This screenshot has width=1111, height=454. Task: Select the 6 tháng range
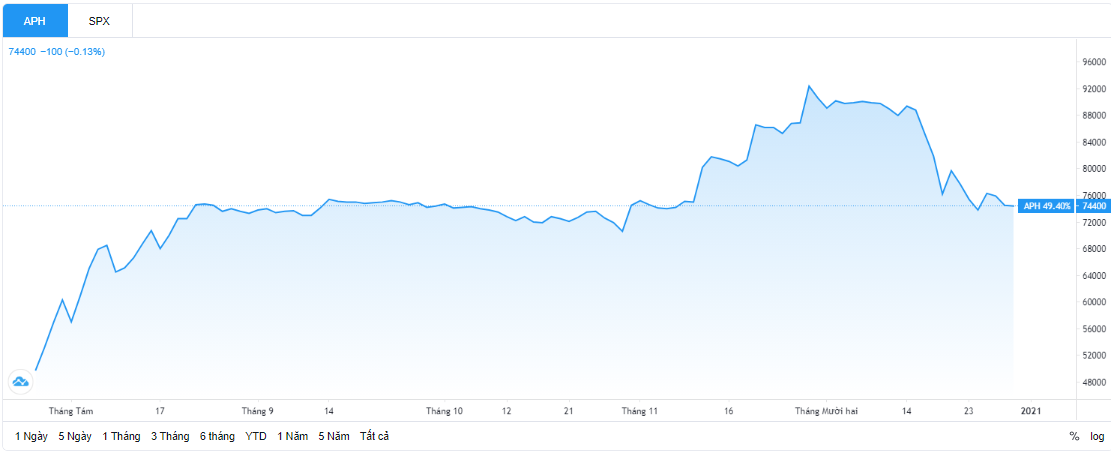[x=217, y=436]
